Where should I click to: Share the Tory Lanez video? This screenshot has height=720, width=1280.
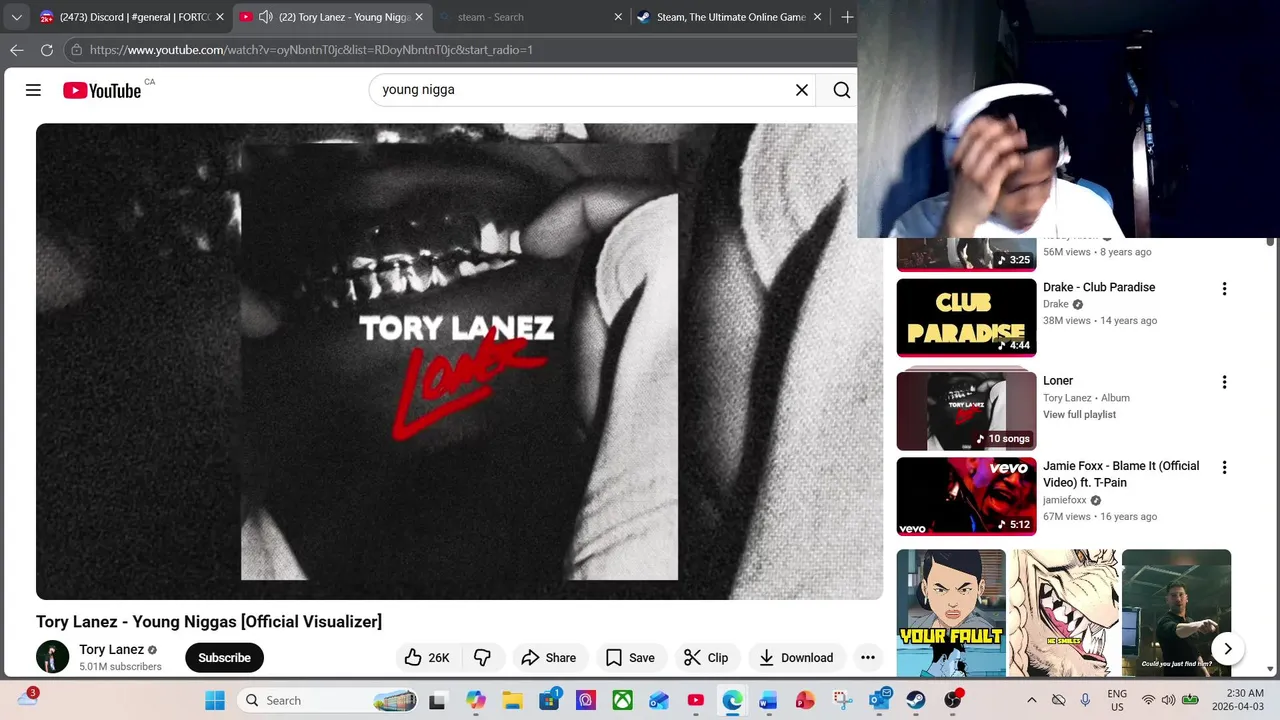pos(549,657)
